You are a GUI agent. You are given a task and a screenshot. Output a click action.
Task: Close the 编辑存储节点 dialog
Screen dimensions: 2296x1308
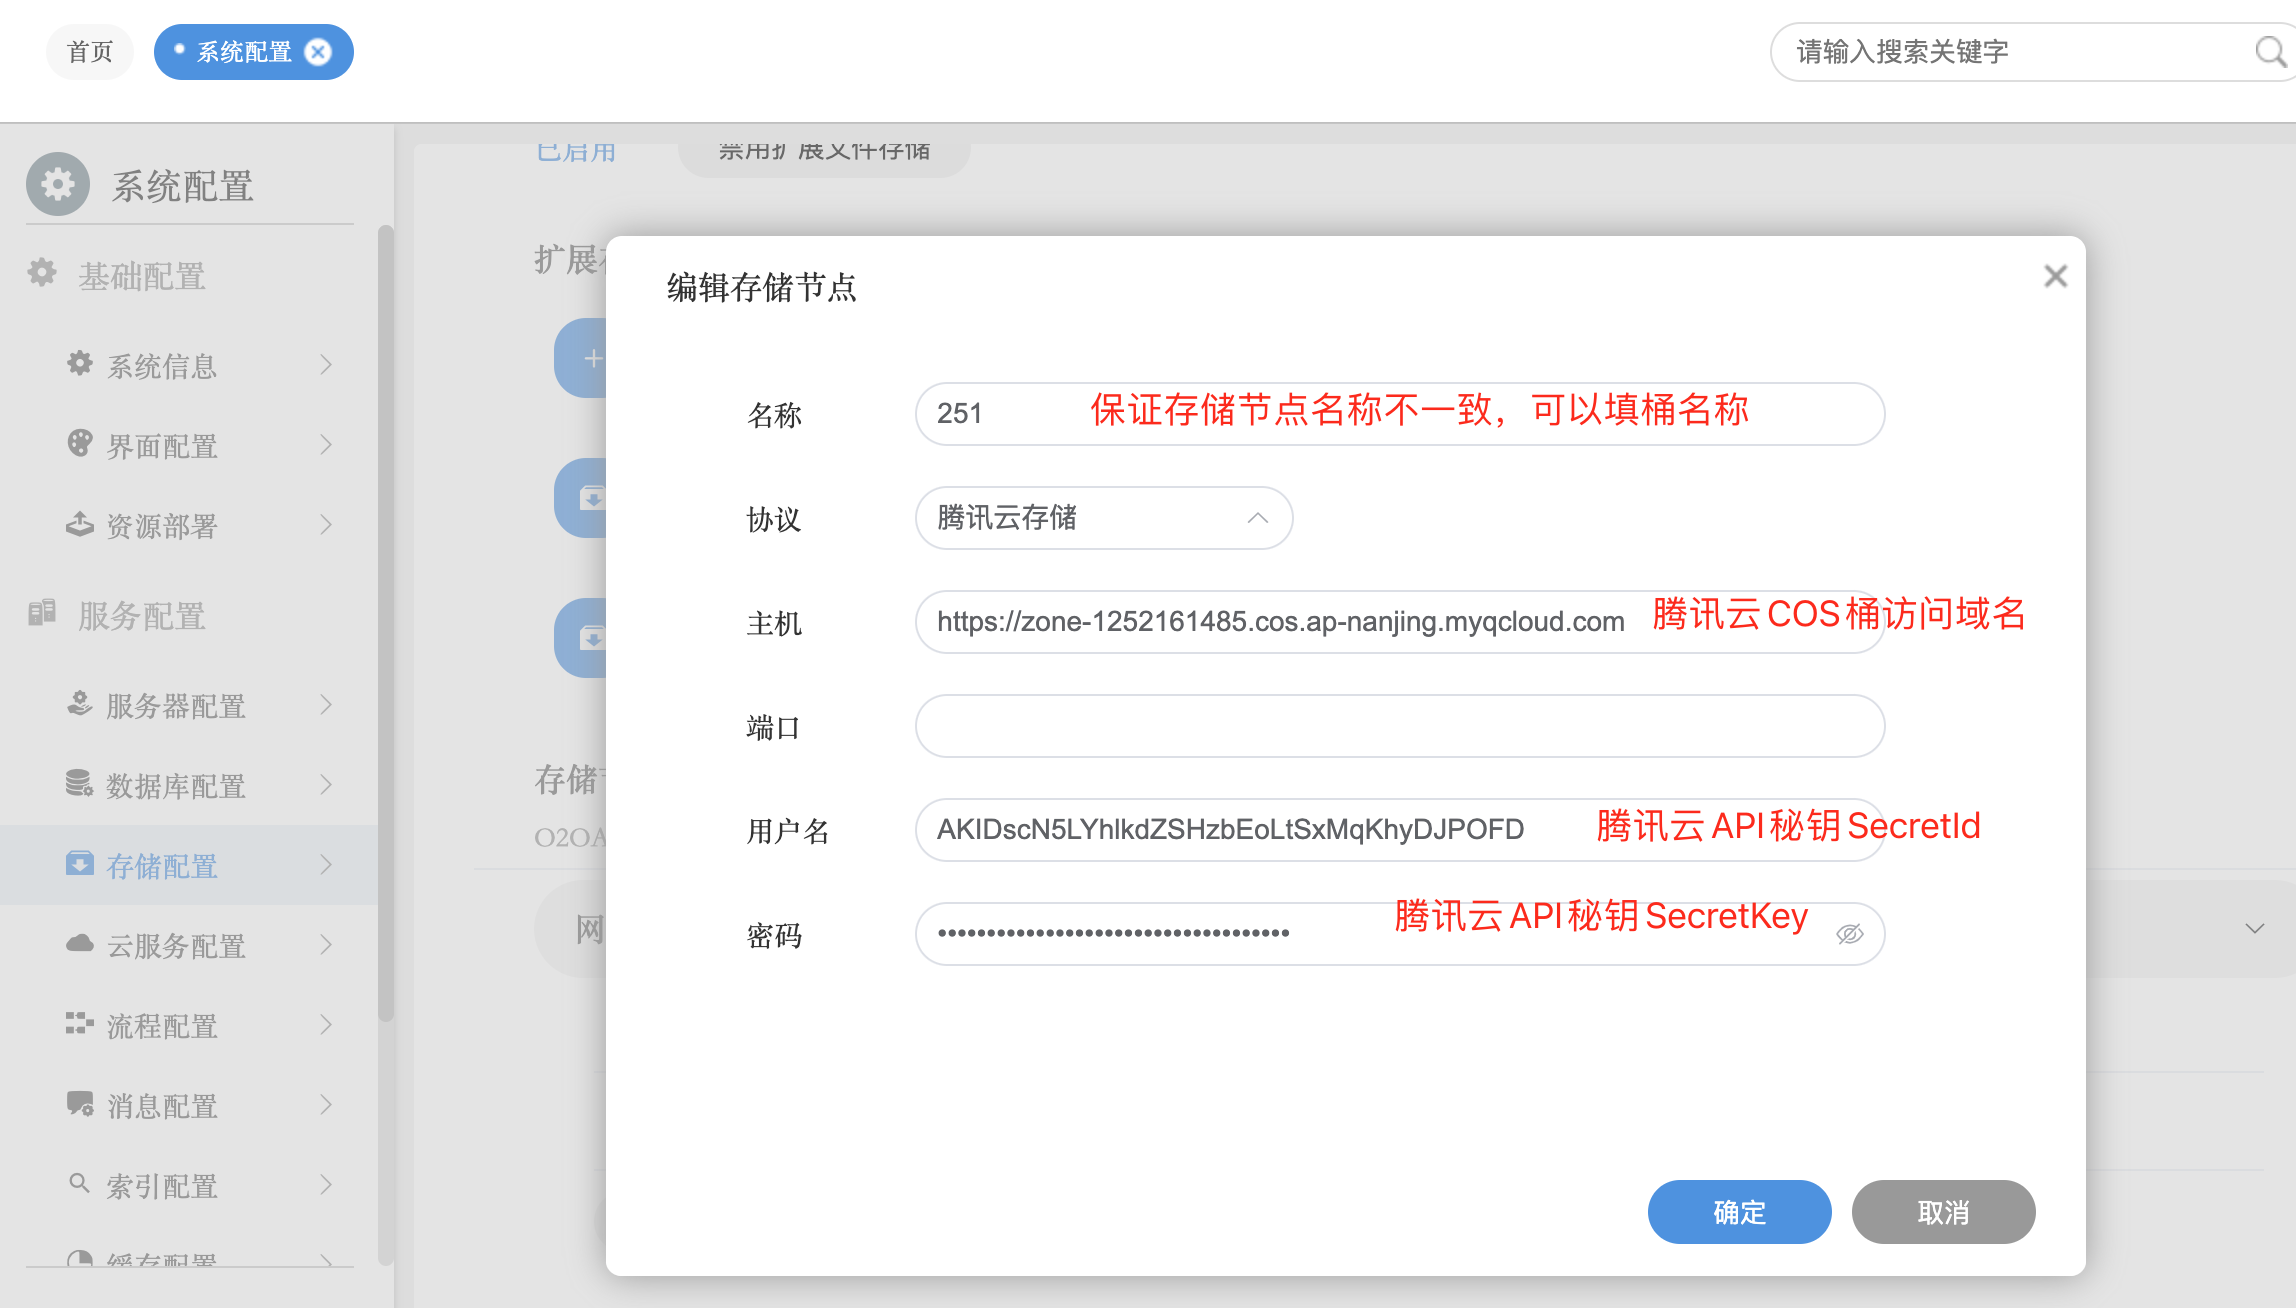(x=2055, y=276)
